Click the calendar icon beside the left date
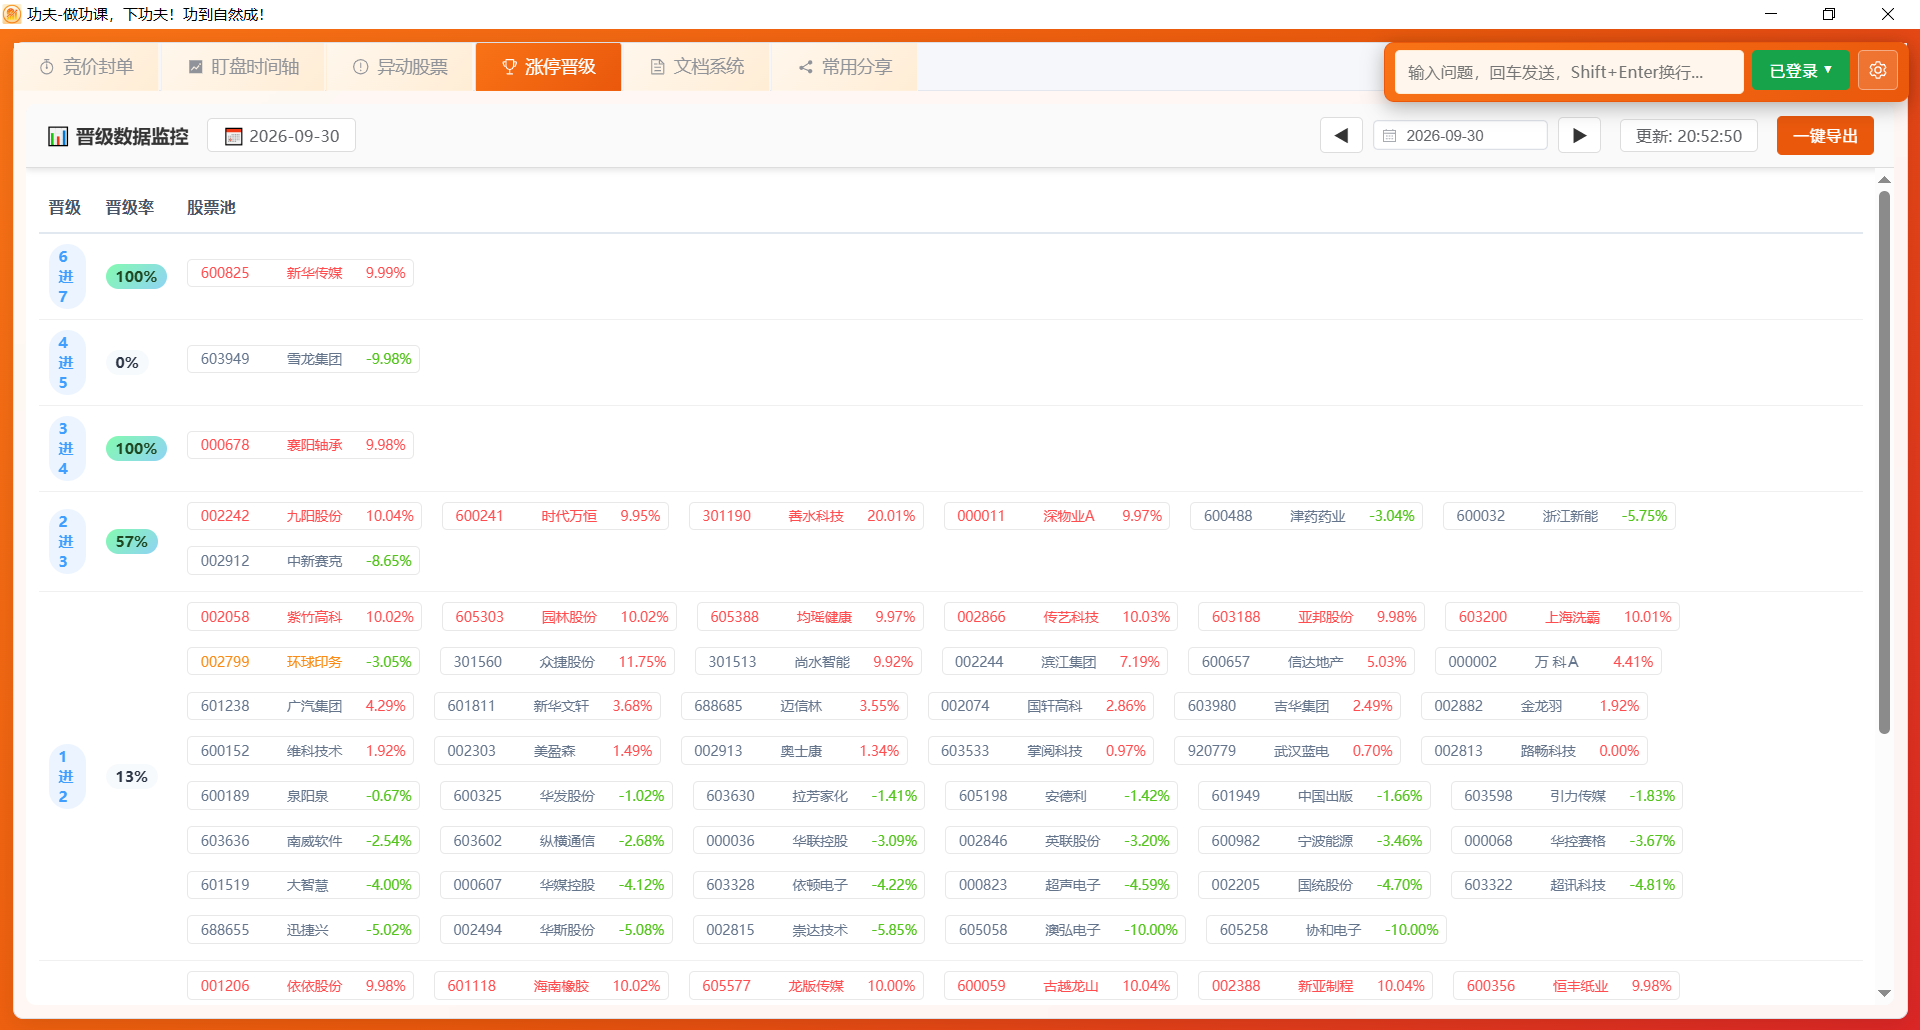This screenshot has width=1920, height=1030. [234, 136]
